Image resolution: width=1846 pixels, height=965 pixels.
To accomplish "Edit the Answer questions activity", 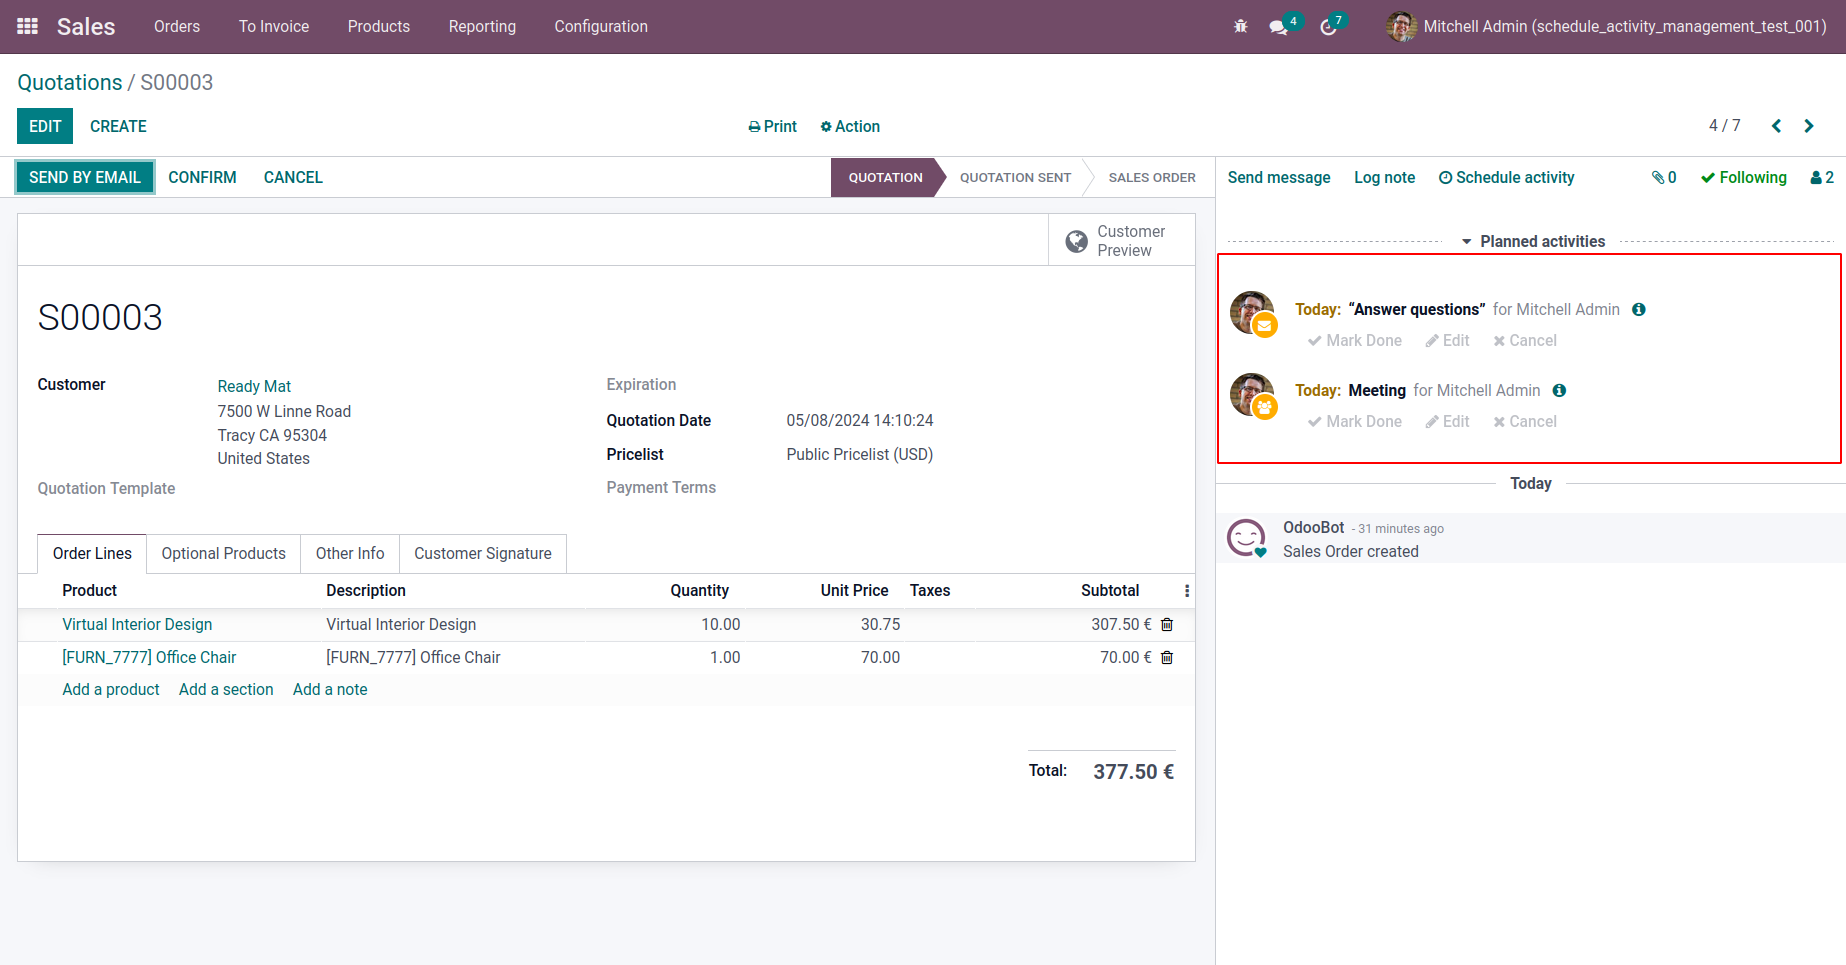I will pyautogui.click(x=1448, y=340).
